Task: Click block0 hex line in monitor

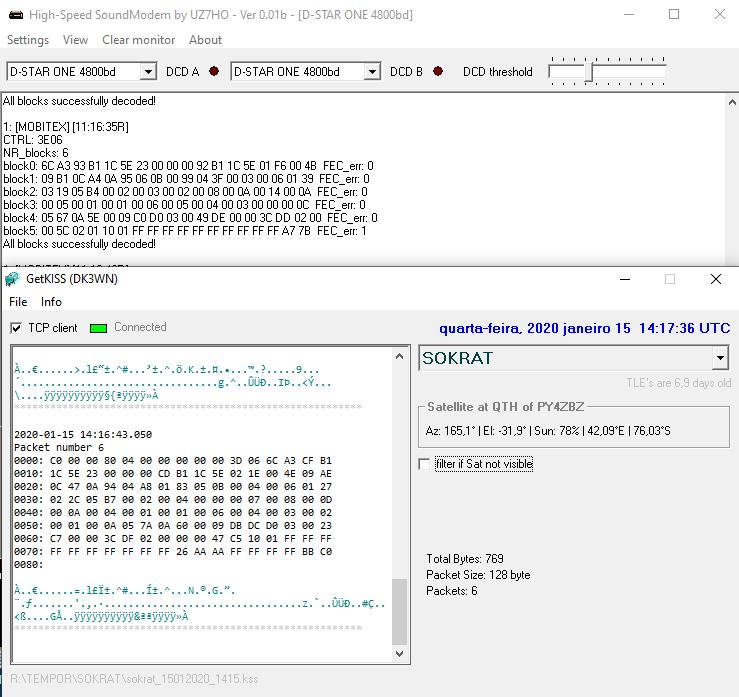Action: 188,166
